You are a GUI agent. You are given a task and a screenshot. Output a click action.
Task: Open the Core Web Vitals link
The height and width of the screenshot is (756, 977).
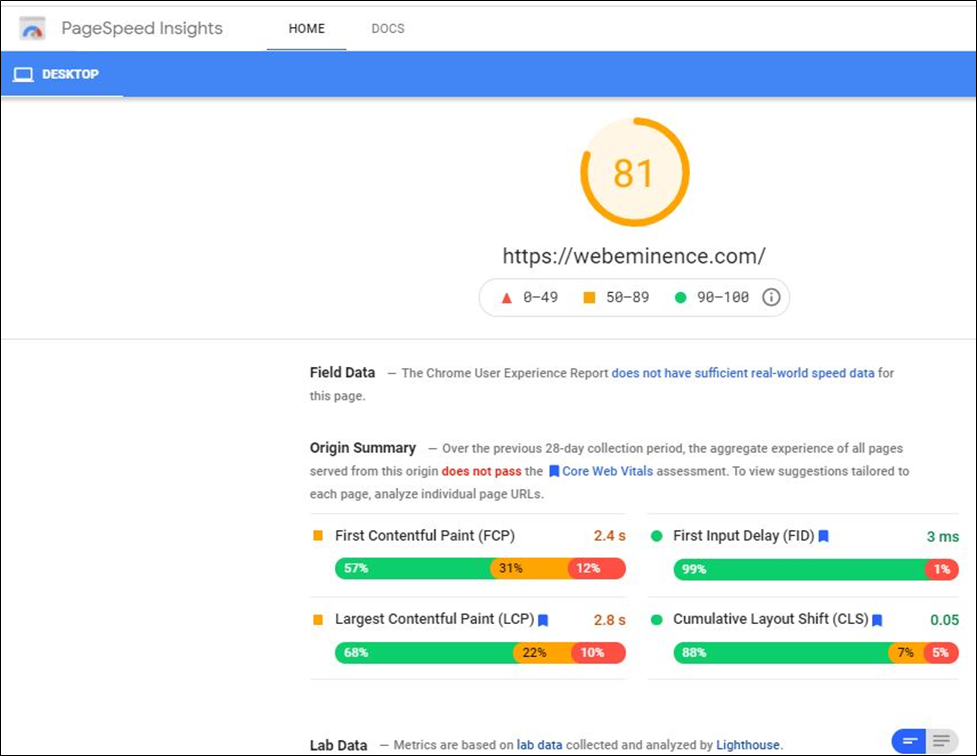[608, 471]
